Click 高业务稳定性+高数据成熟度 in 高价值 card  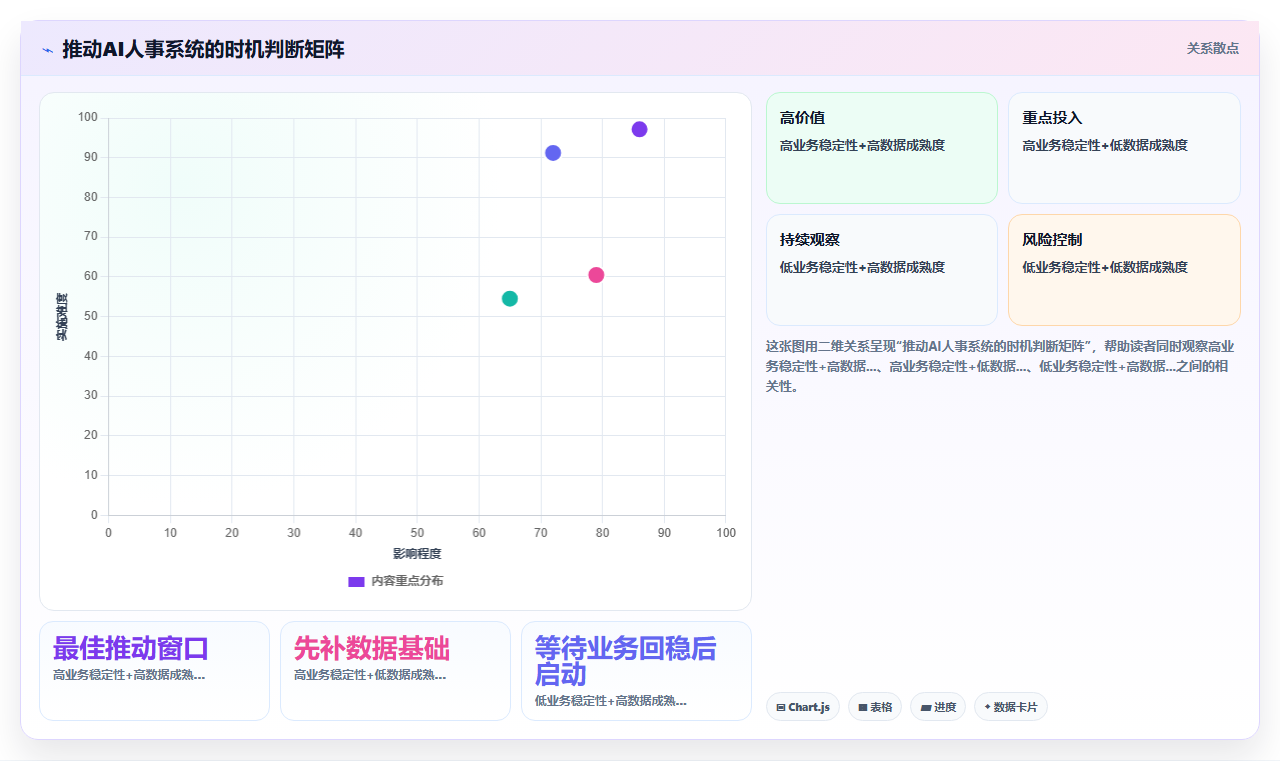tap(862, 145)
